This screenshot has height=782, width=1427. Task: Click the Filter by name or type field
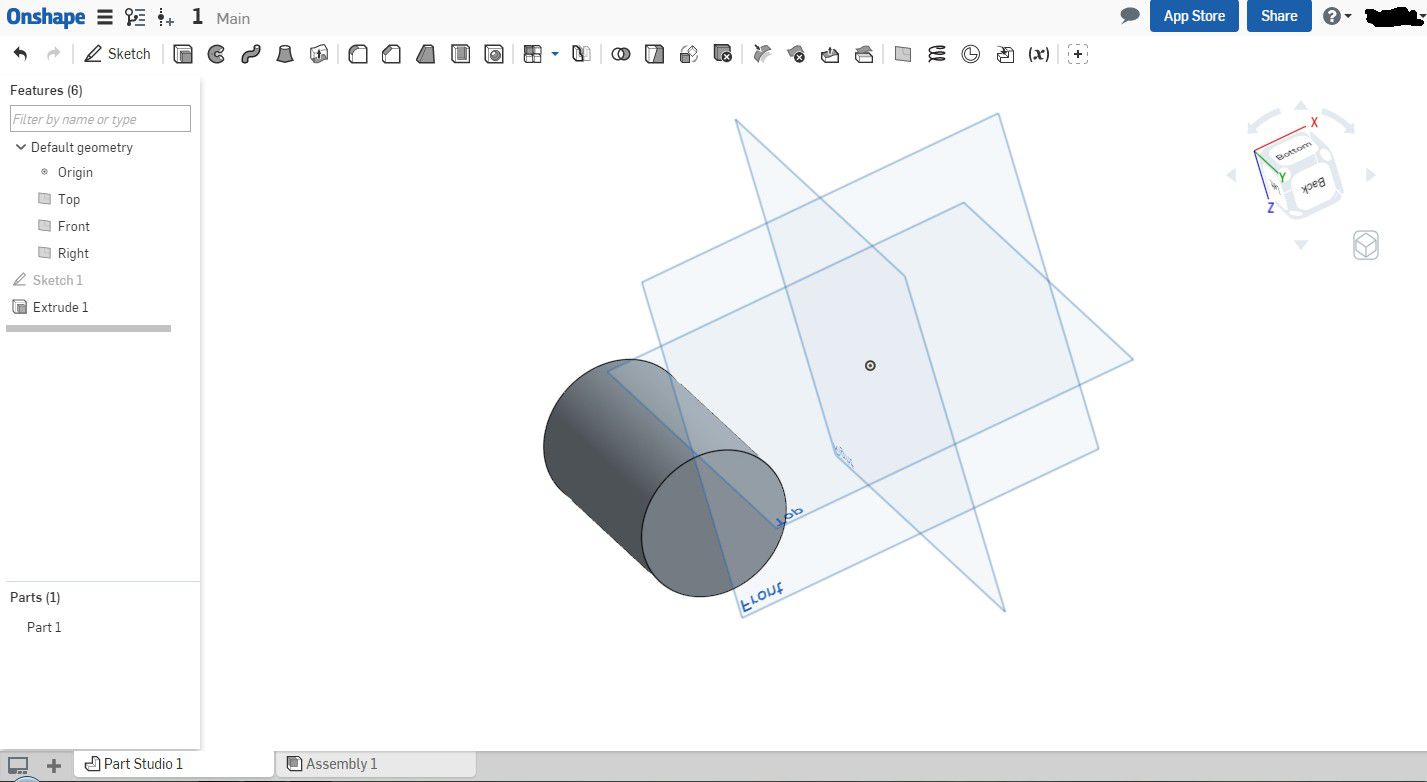[100, 119]
